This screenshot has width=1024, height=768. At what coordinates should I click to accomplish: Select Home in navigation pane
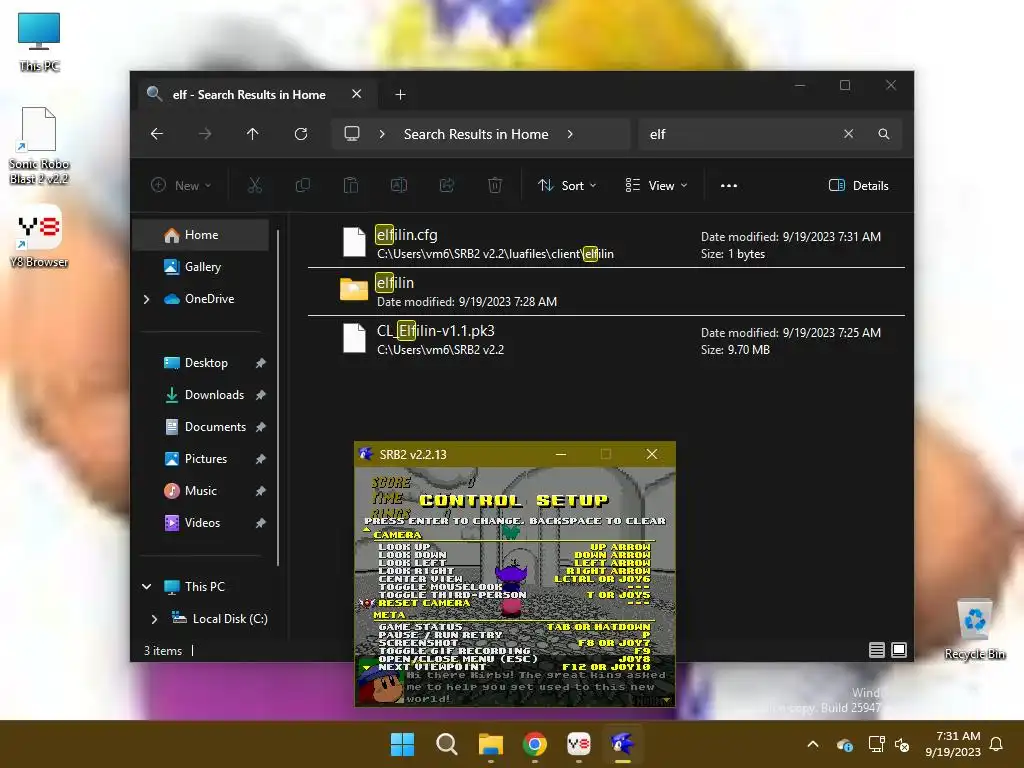pyautogui.click(x=201, y=235)
